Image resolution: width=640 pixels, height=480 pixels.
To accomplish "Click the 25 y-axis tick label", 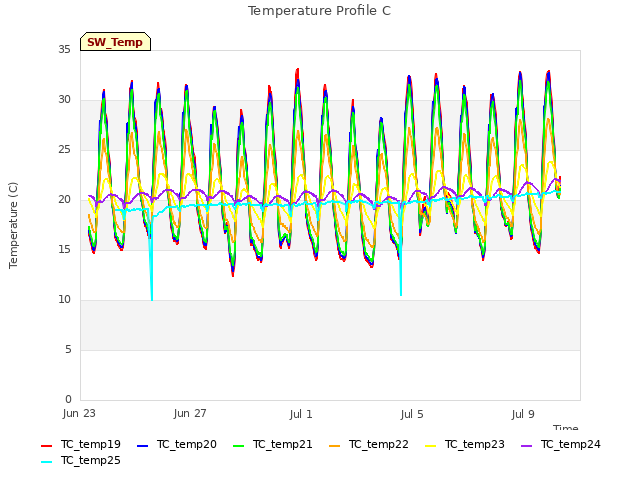I will click(x=64, y=149).
